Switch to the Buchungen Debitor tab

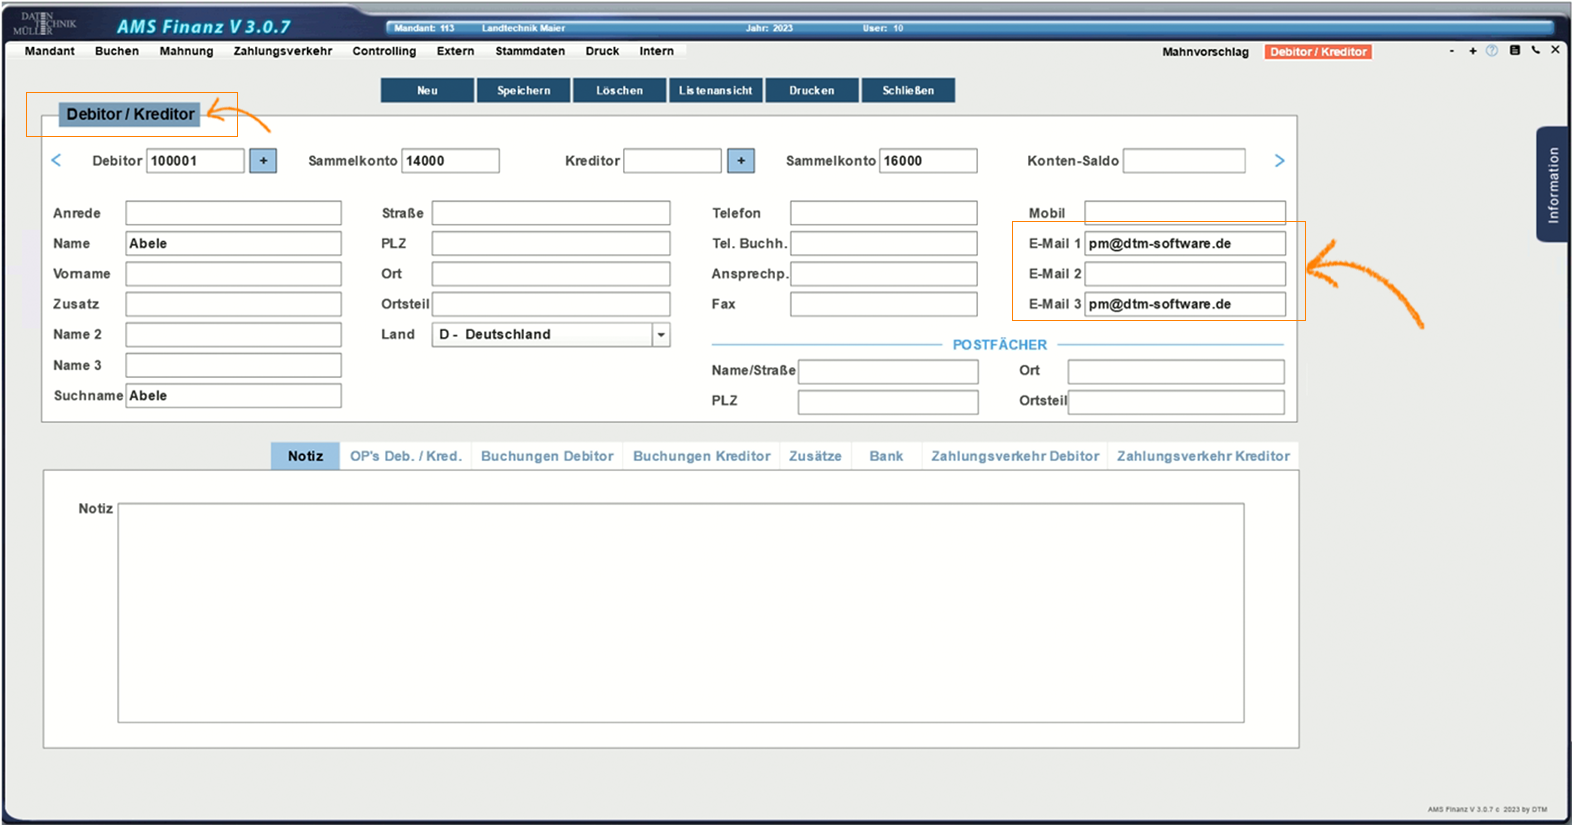point(547,456)
